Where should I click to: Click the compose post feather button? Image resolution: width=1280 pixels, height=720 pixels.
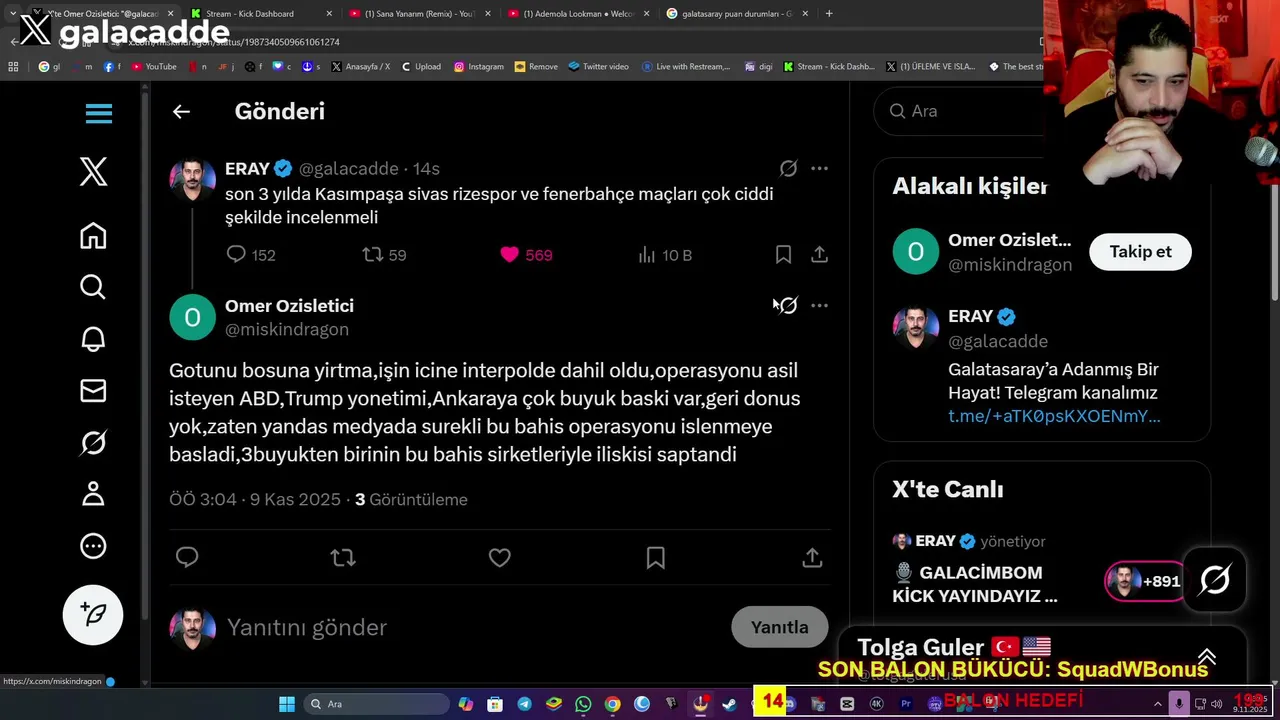tap(93, 614)
